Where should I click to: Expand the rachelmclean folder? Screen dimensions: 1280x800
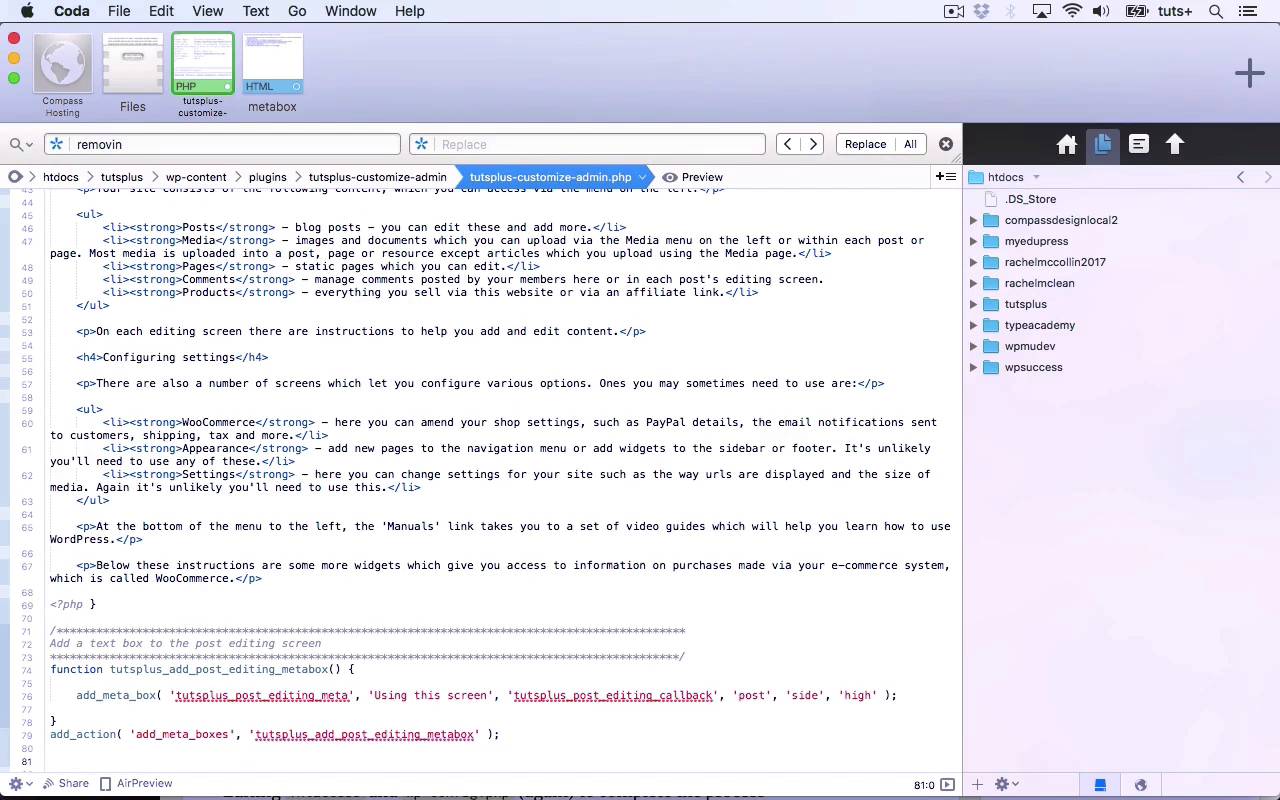tap(974, 283)
